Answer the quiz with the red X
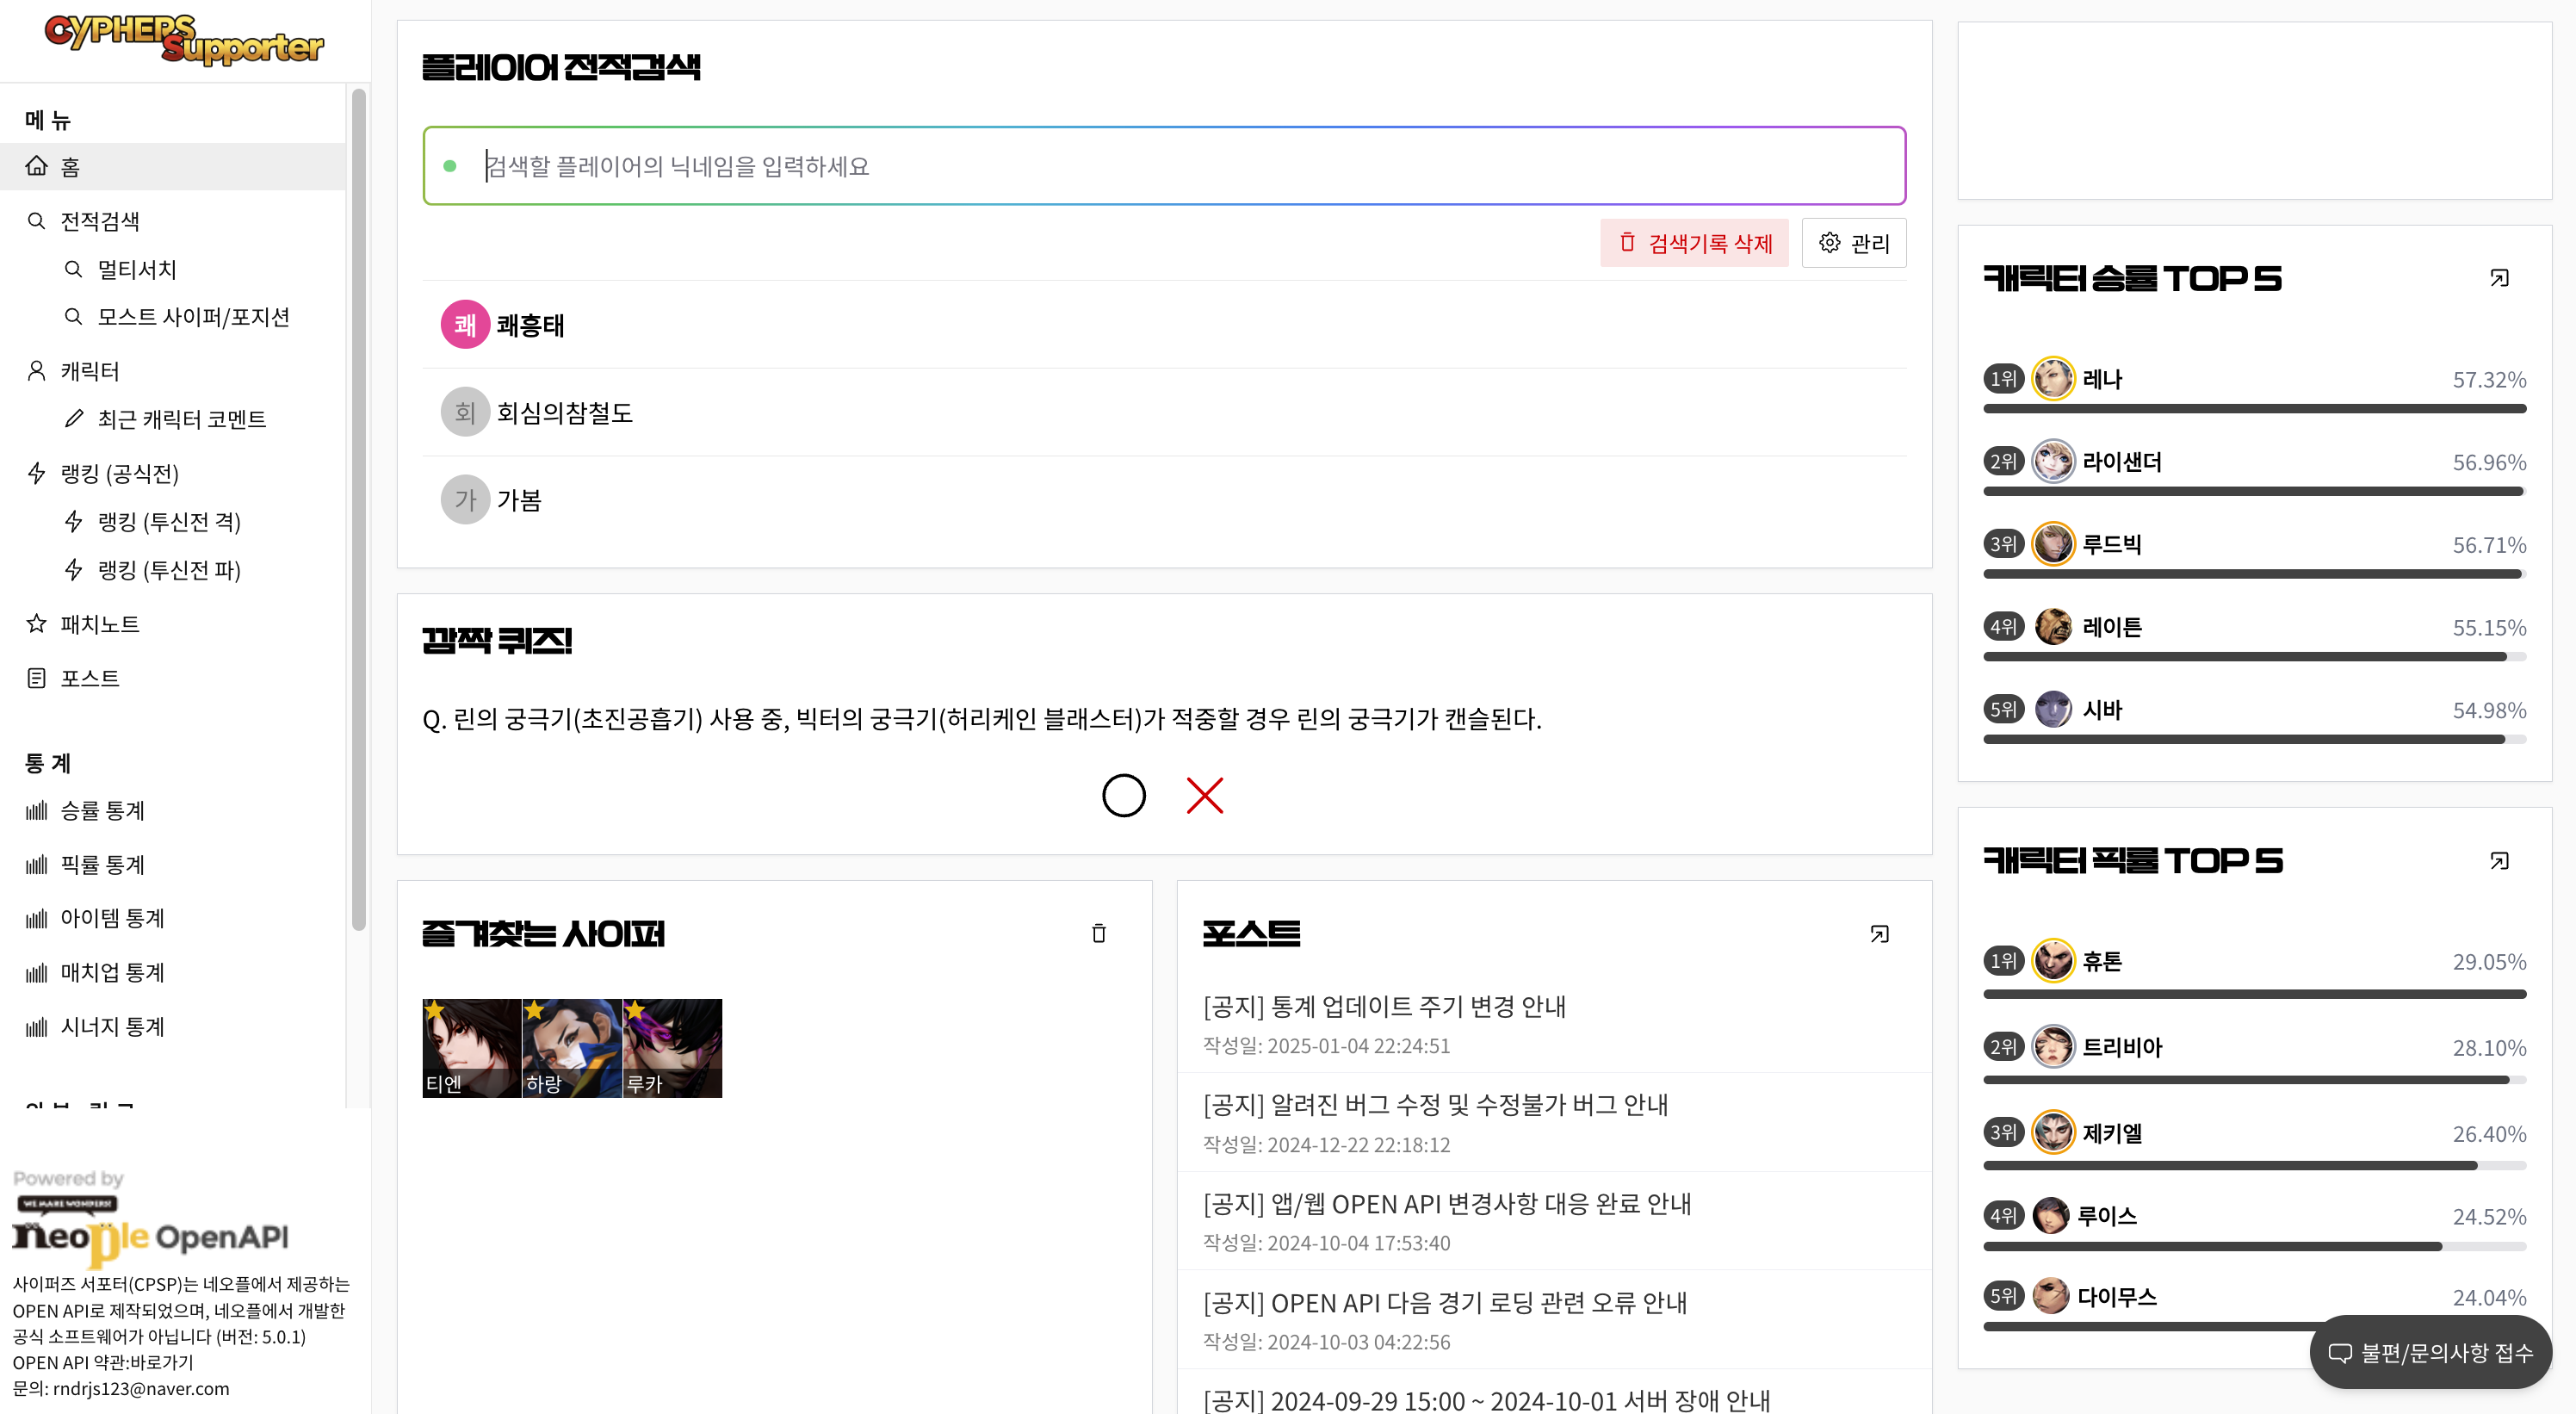Viewport: 2576px width, 1414px height. click(x=1204, y=796)
